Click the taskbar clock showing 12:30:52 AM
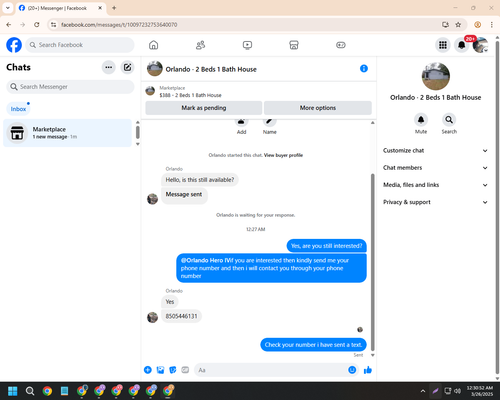This screenshot has height=400, width=500. 480,391
